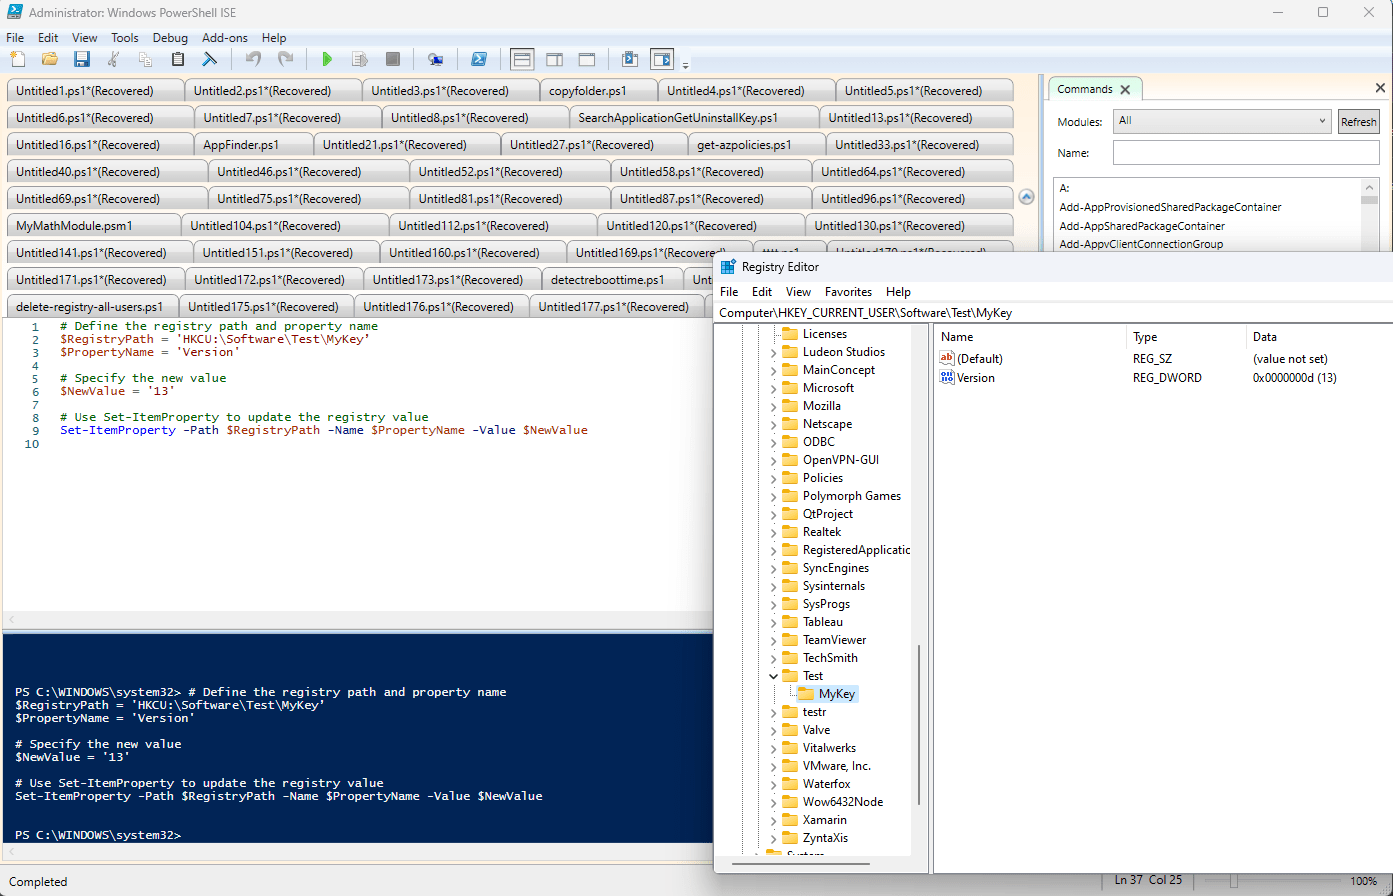This screenshot has width=1393, height=896.
Task: Run the script with green Run Script icon
Action: coord(325,59)
